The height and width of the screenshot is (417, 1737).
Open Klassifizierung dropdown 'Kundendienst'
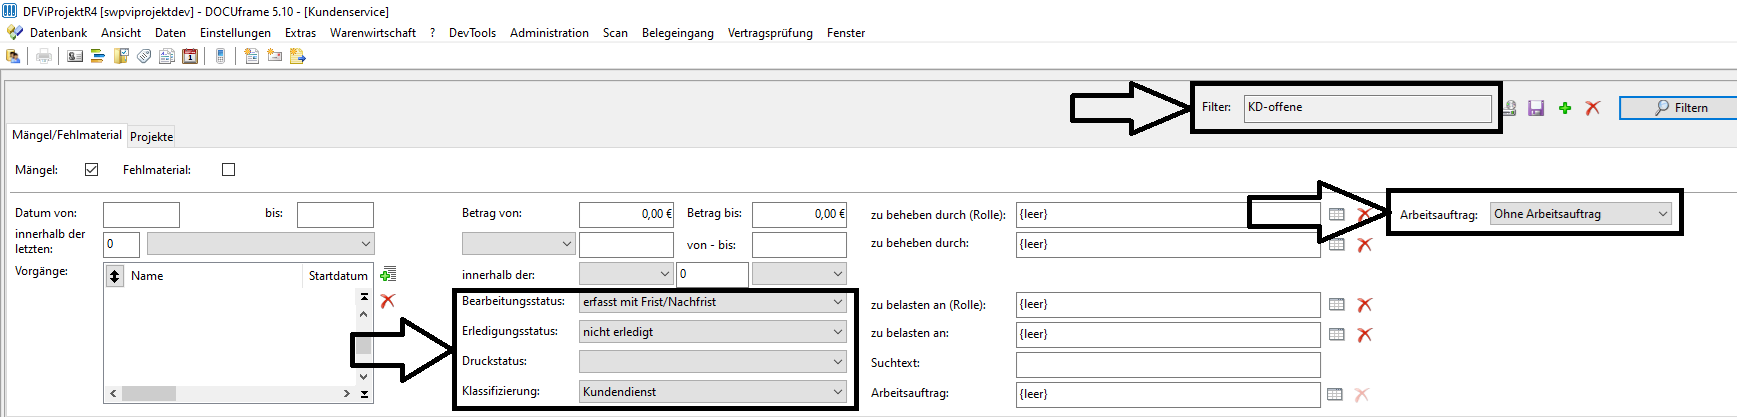713,392
